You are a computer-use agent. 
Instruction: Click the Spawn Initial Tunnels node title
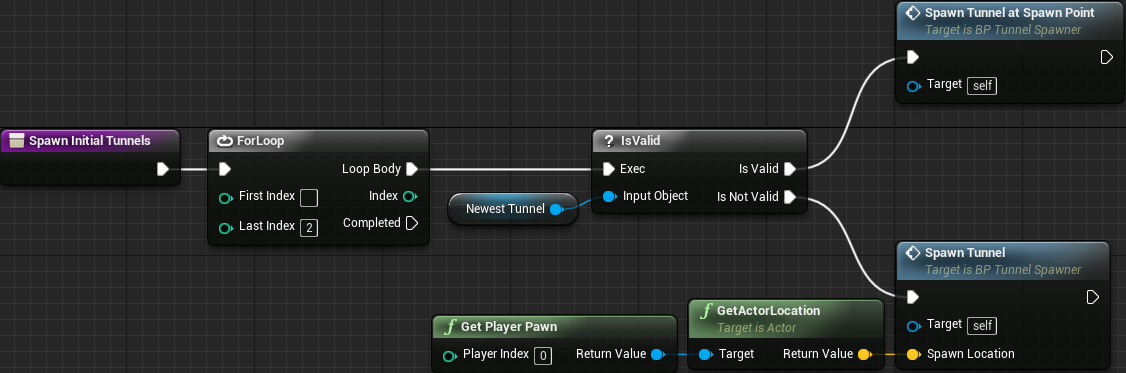(90, 141)
